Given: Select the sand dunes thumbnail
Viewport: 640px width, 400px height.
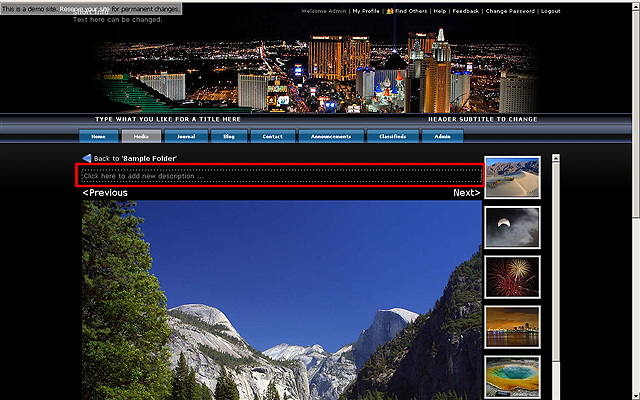Looking at the screenshot, I should click(x=512, y=177).
